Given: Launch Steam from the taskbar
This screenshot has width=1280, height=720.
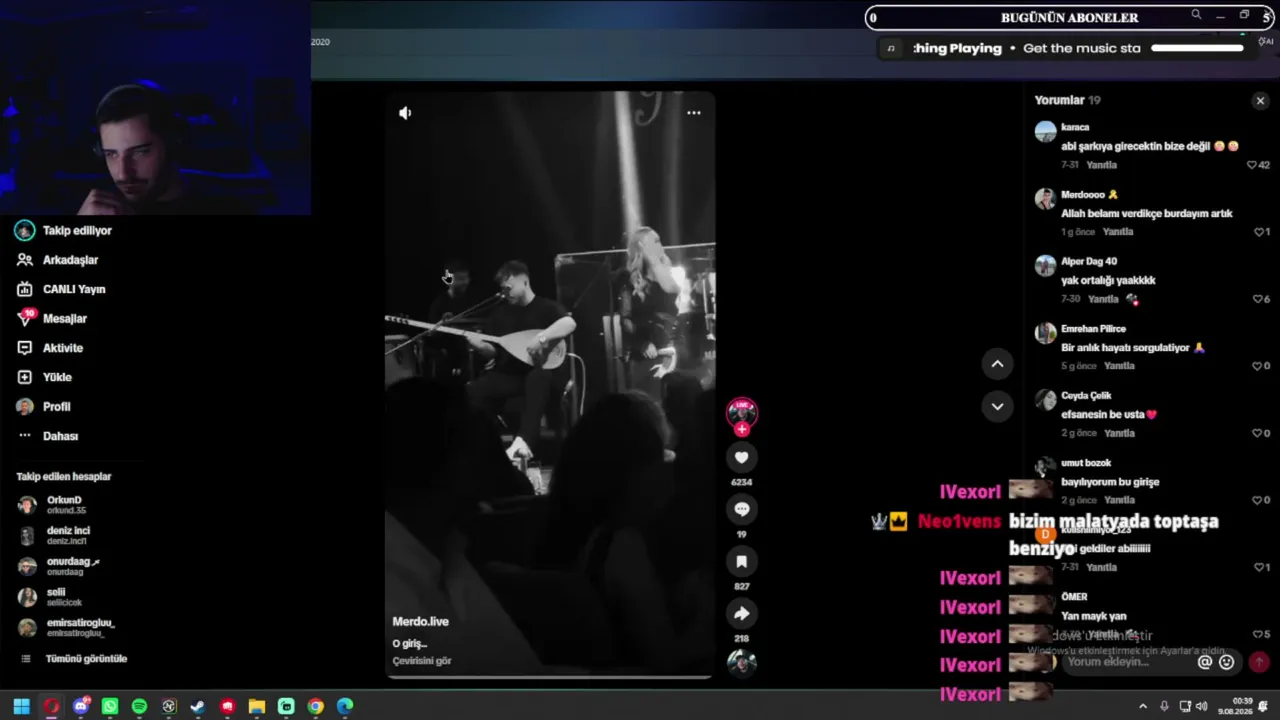Looking at the screenshot, I should (x=198, y=707).
